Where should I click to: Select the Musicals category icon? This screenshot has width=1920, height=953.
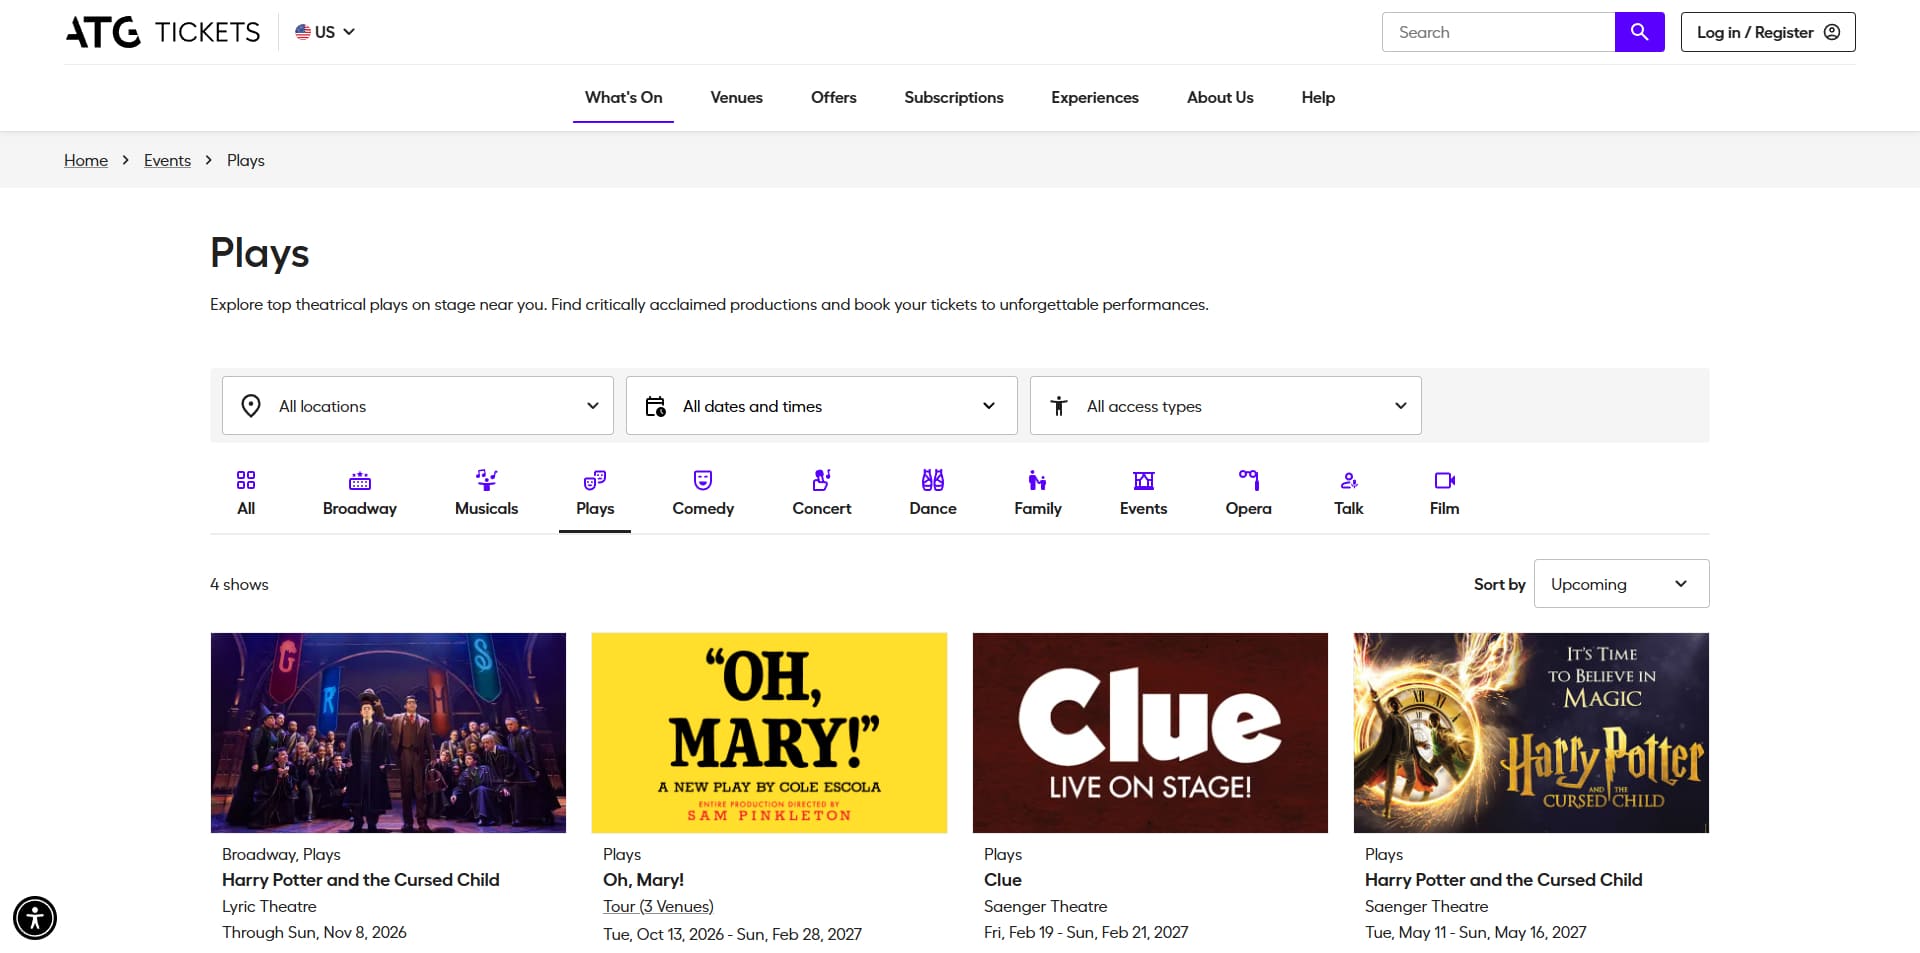[487, 480]
